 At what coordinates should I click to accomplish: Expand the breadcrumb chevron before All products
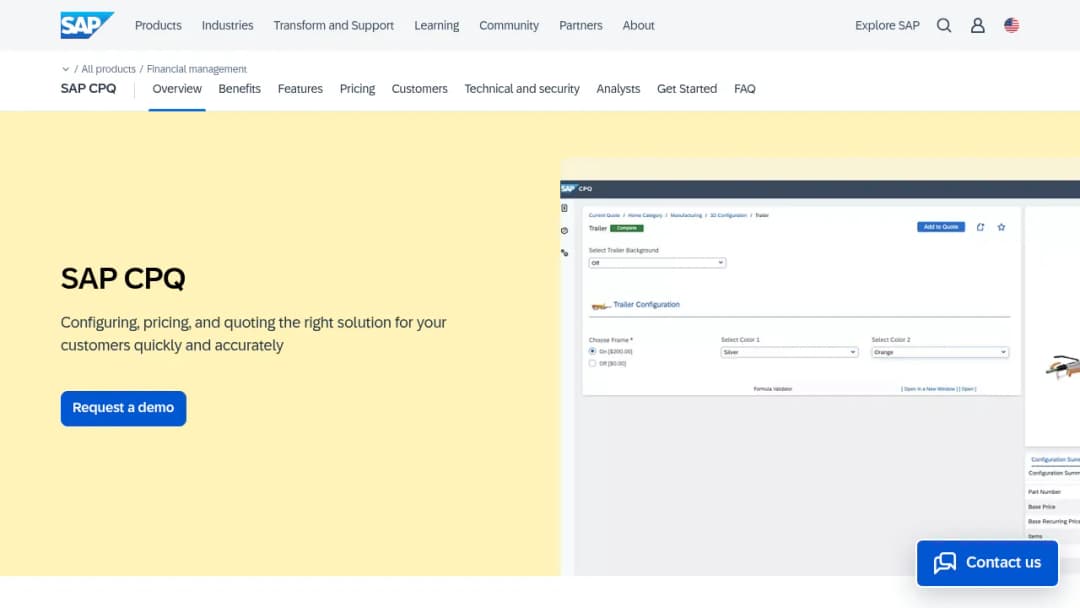(65, 69)
